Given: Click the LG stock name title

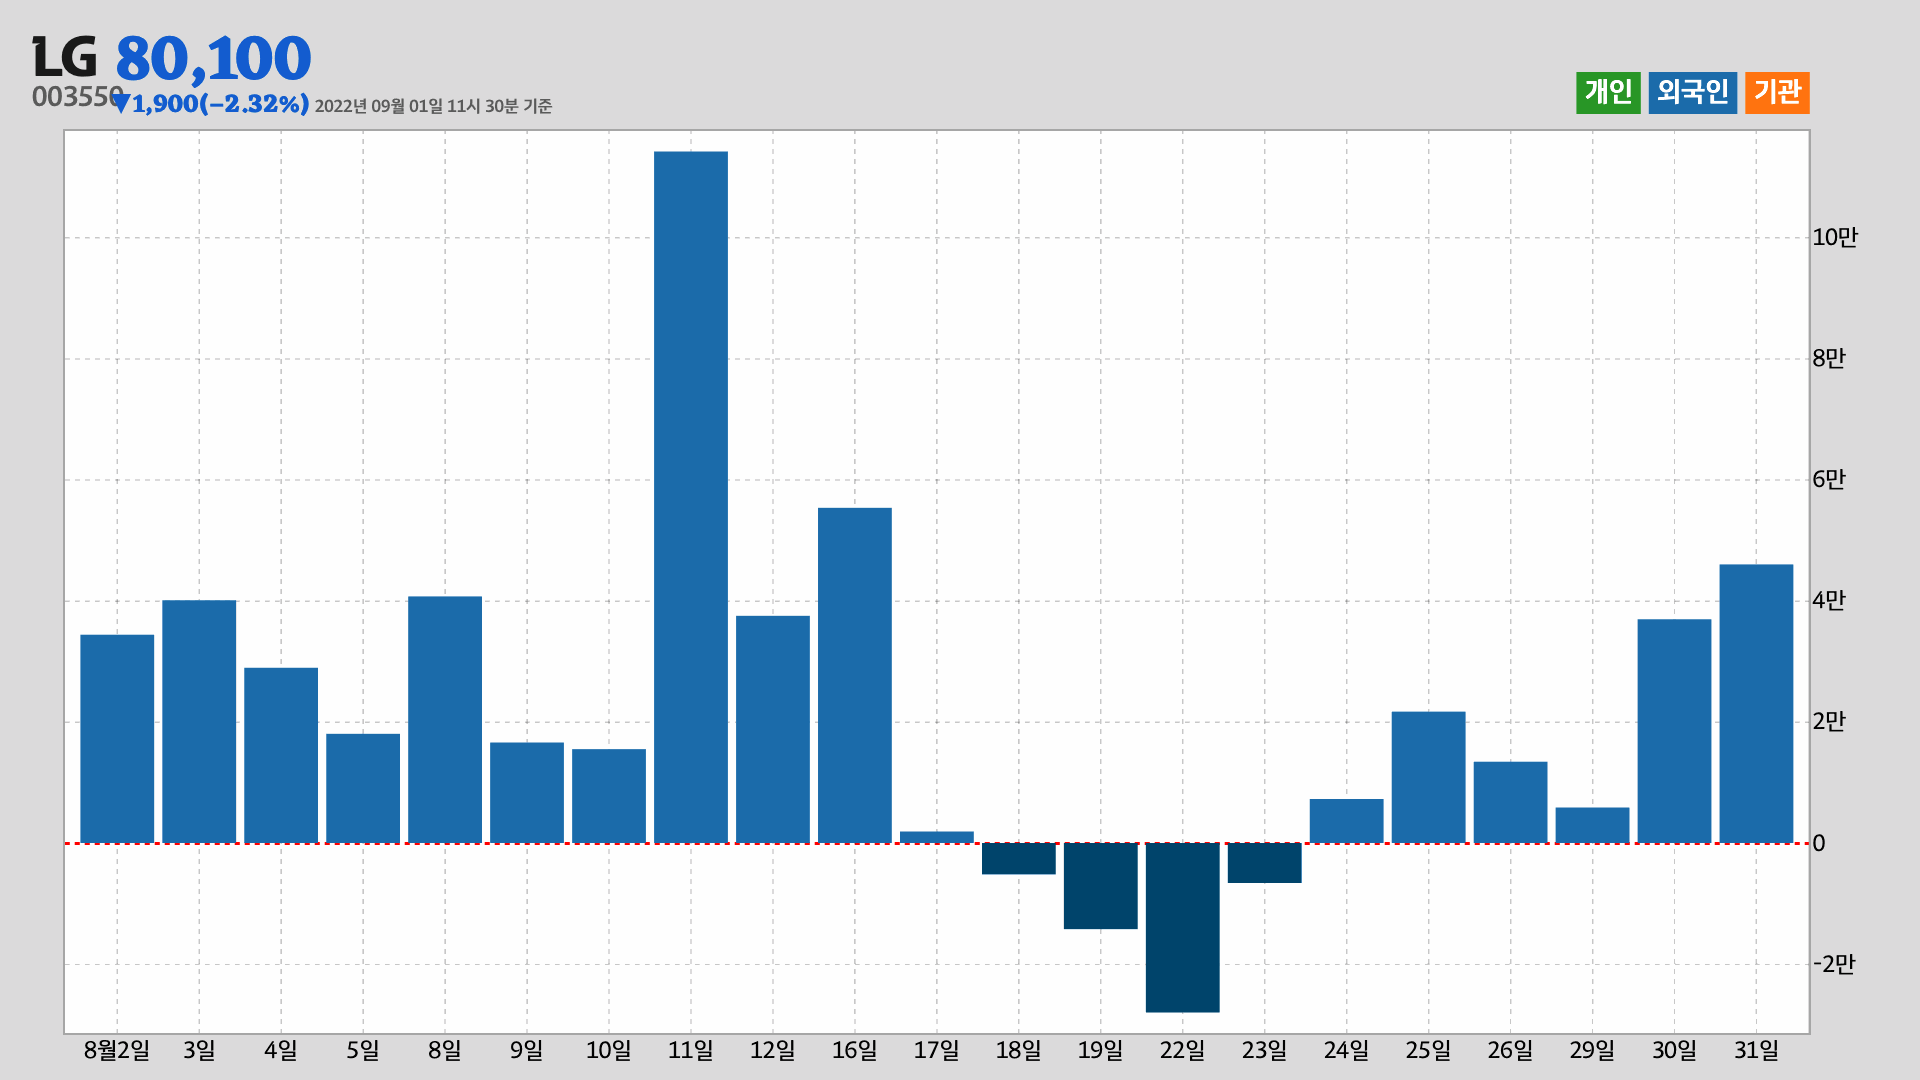Looking at the screenshot, I should coord(65,58).
